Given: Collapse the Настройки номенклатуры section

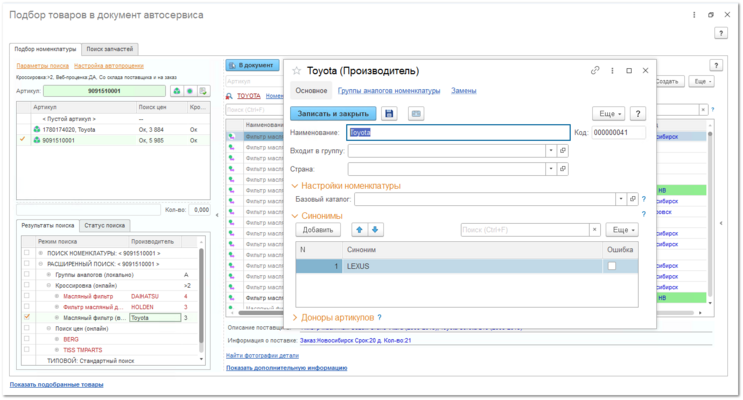Looking at the screenshot, I should (x=295, y=186).
